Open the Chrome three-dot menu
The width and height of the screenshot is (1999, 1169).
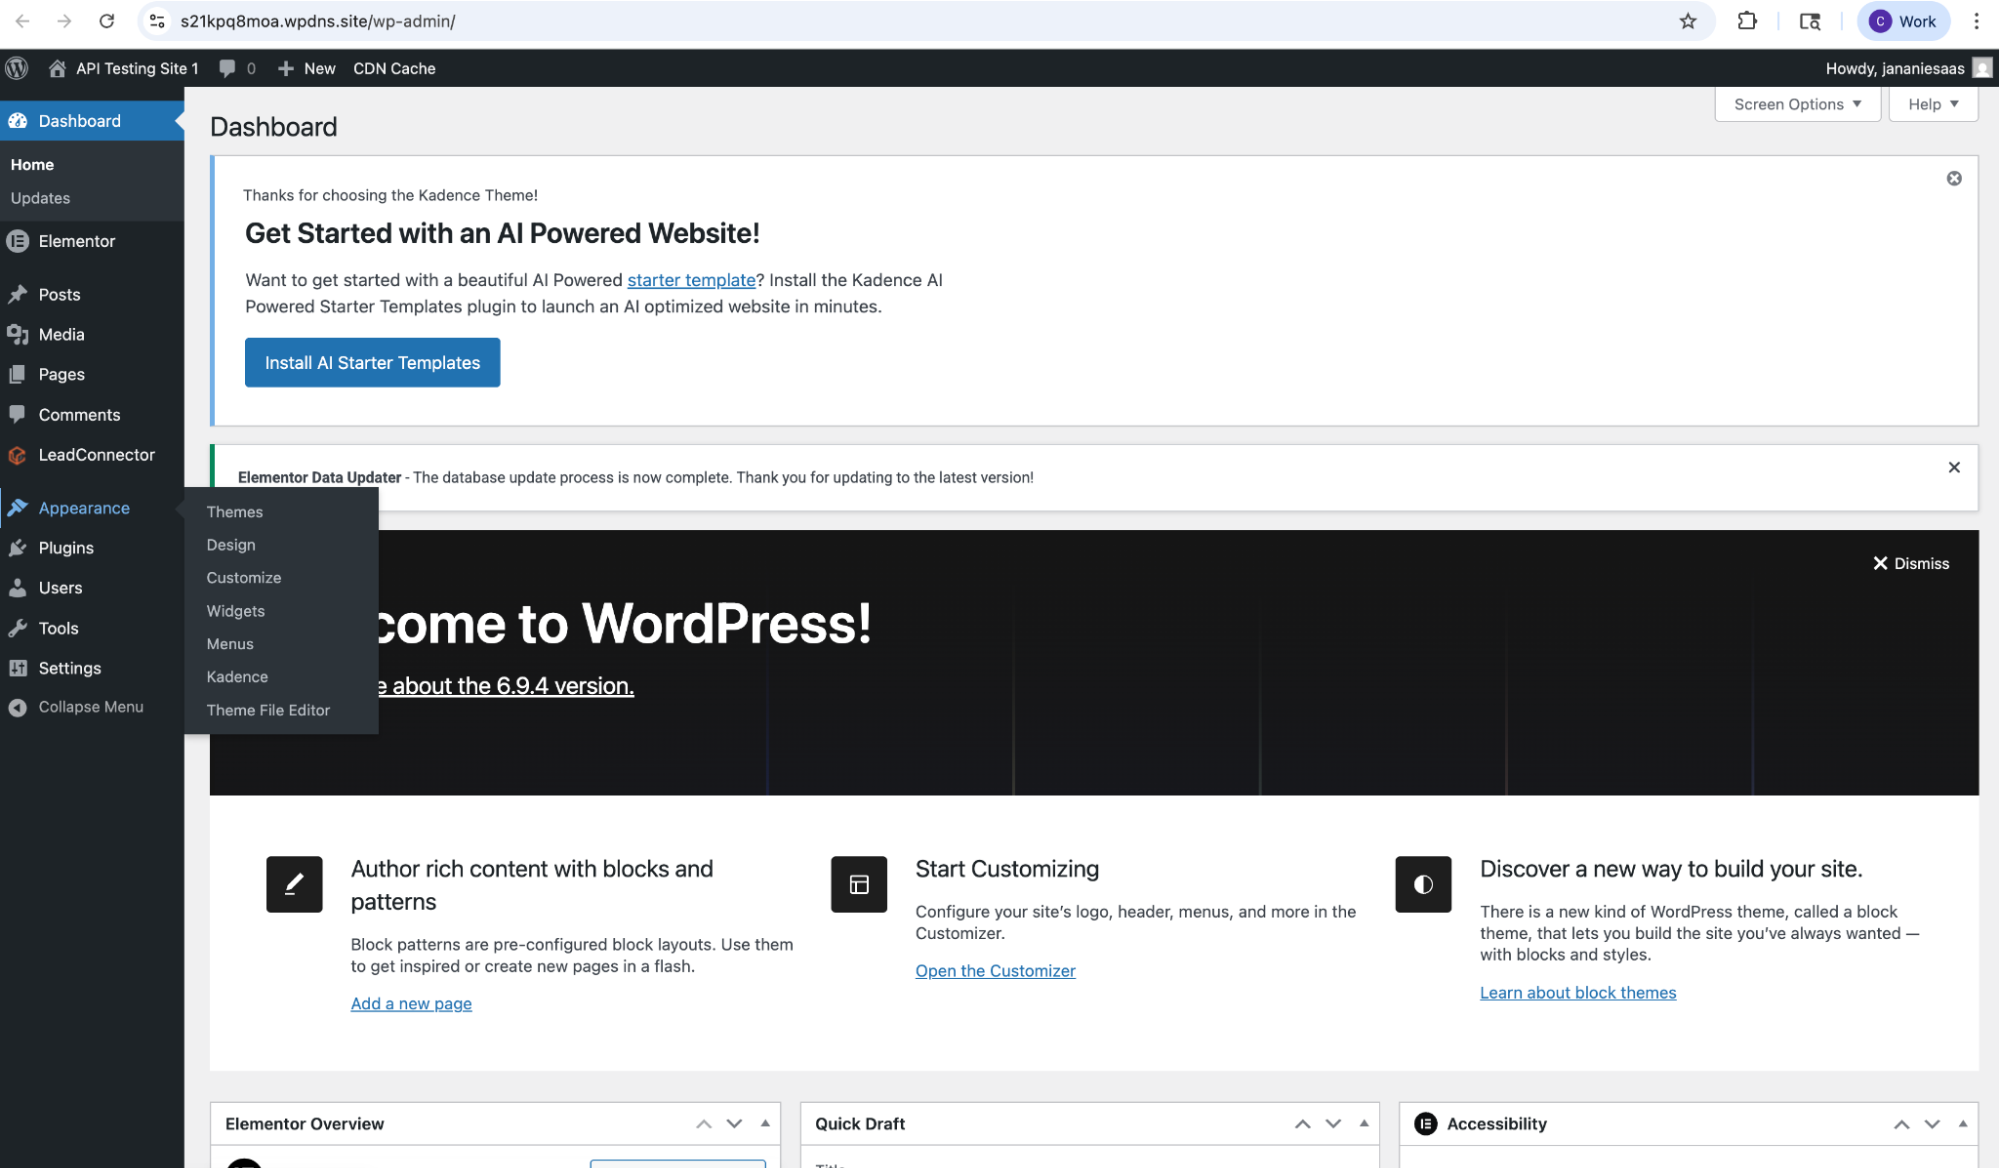(1976, 21)
